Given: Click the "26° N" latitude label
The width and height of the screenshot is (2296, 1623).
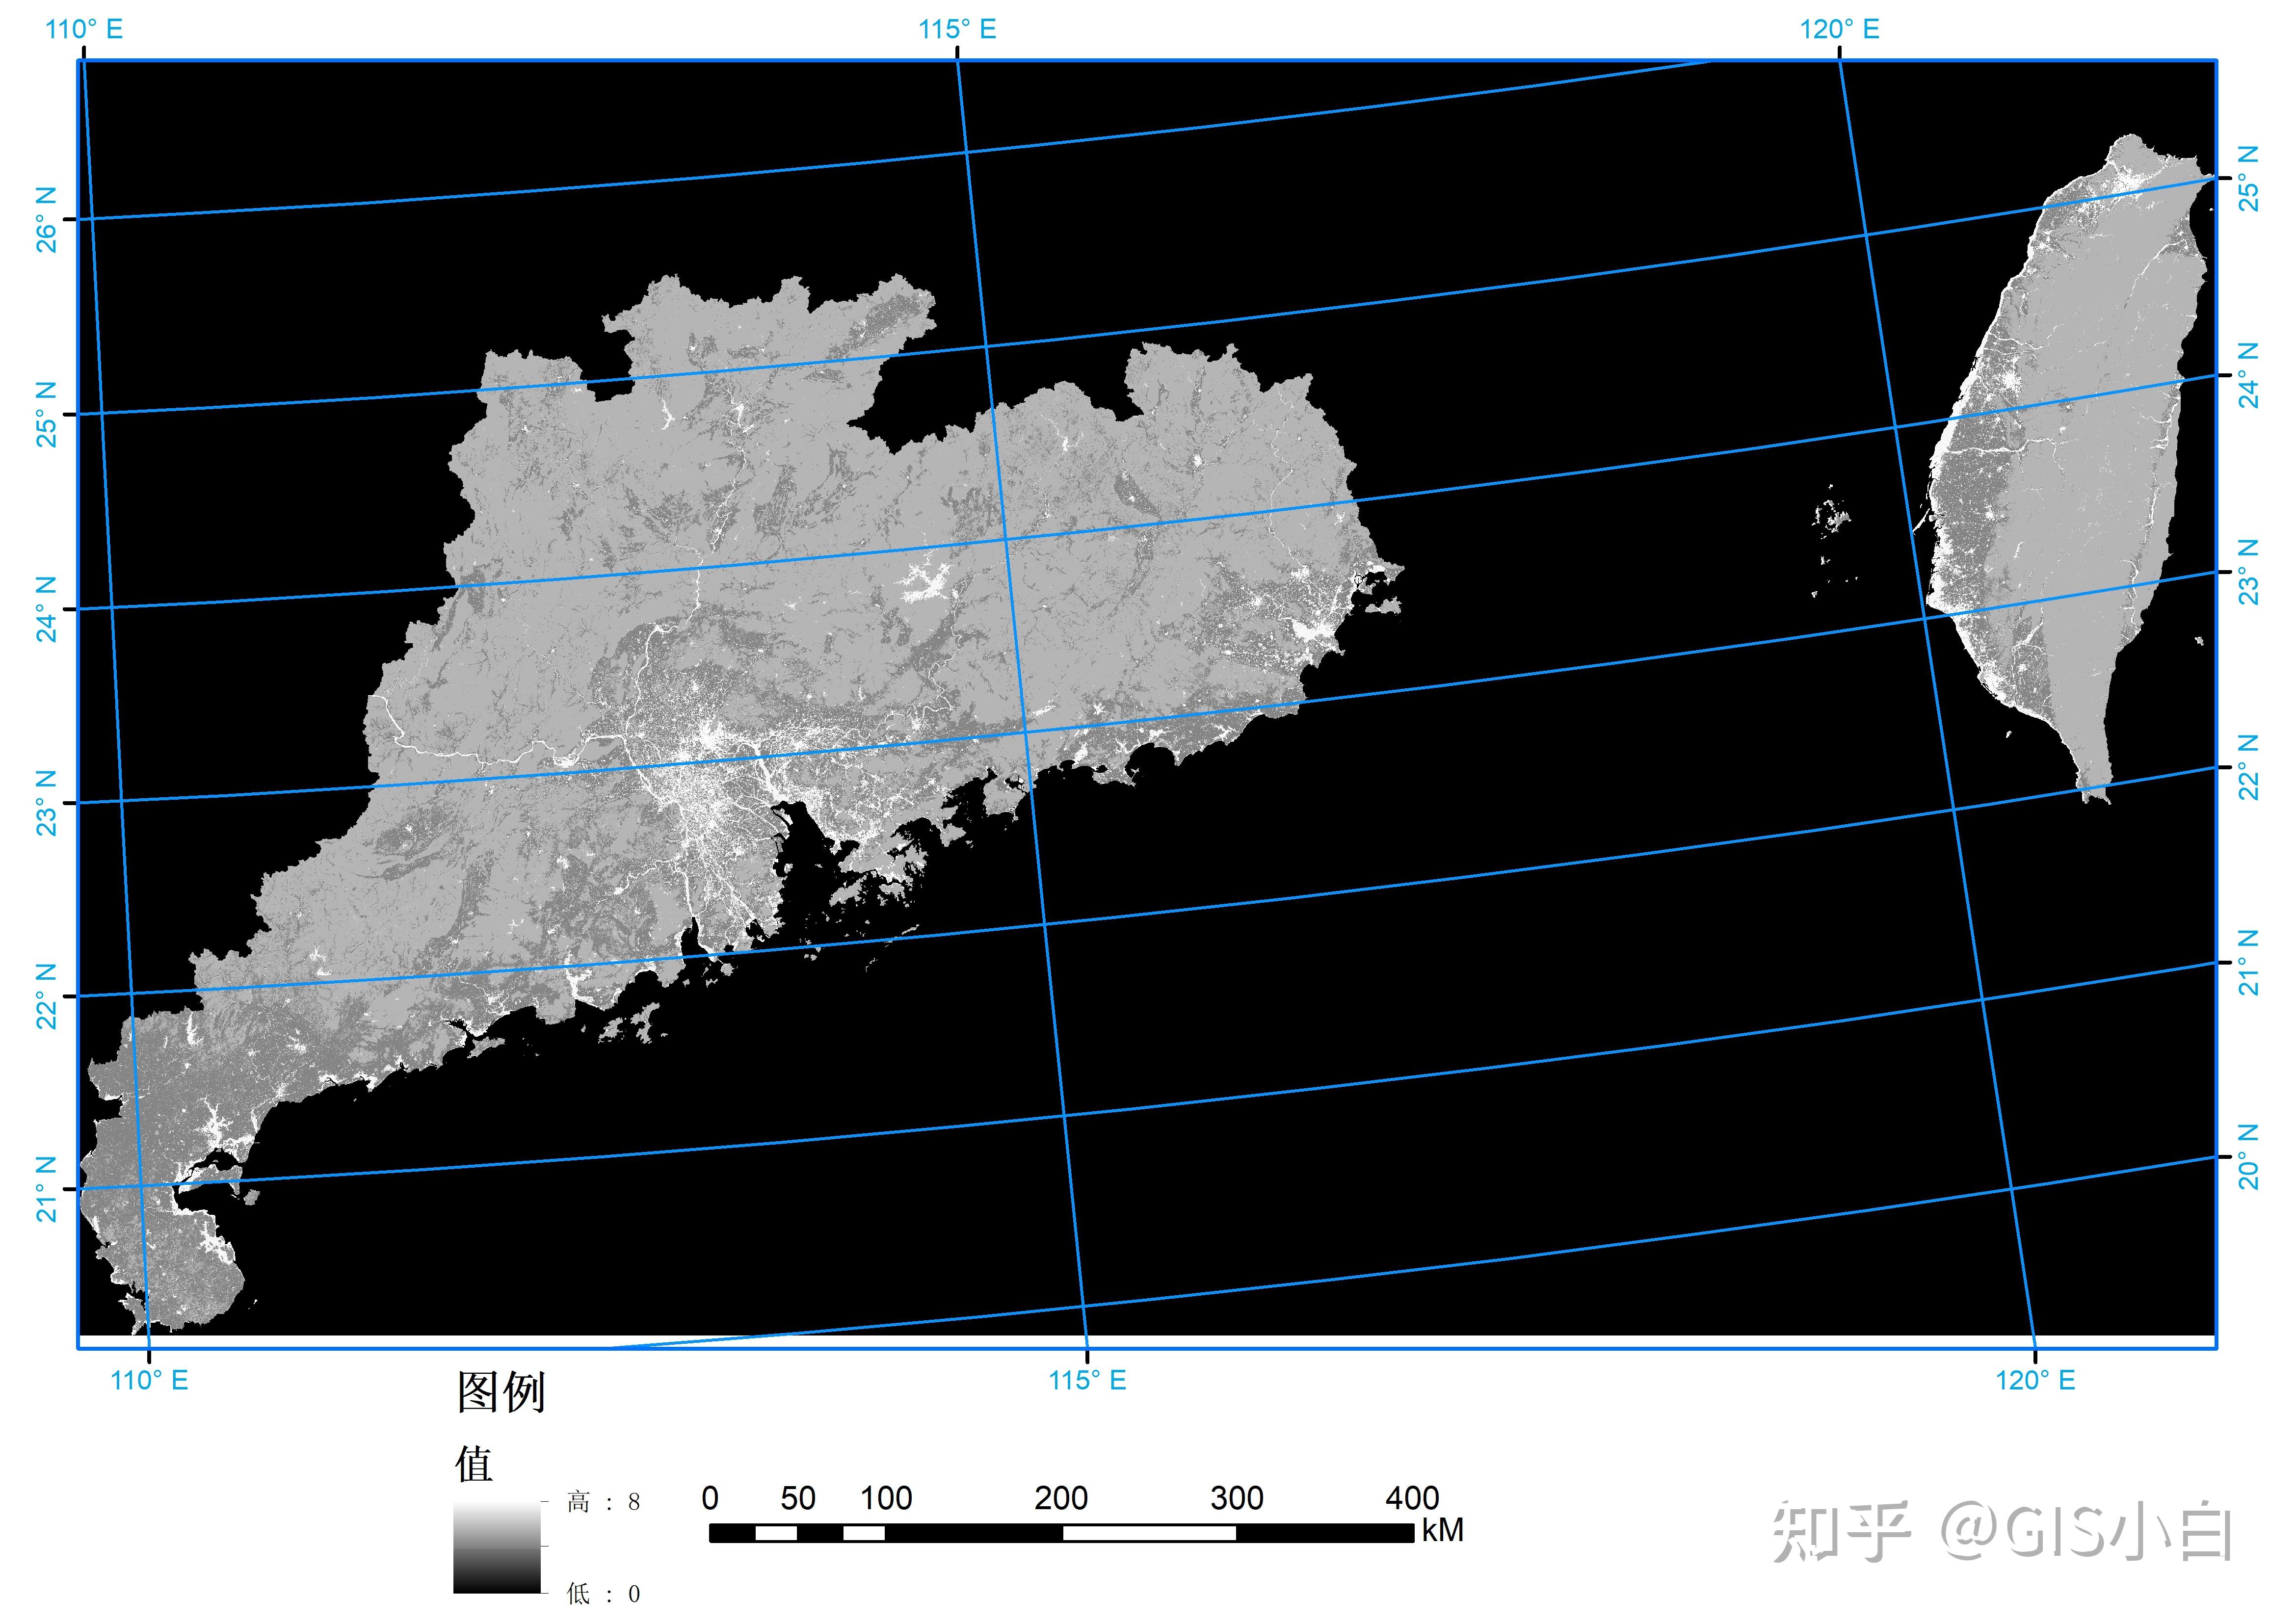Looking at the screenshot, I should [46, 219].
